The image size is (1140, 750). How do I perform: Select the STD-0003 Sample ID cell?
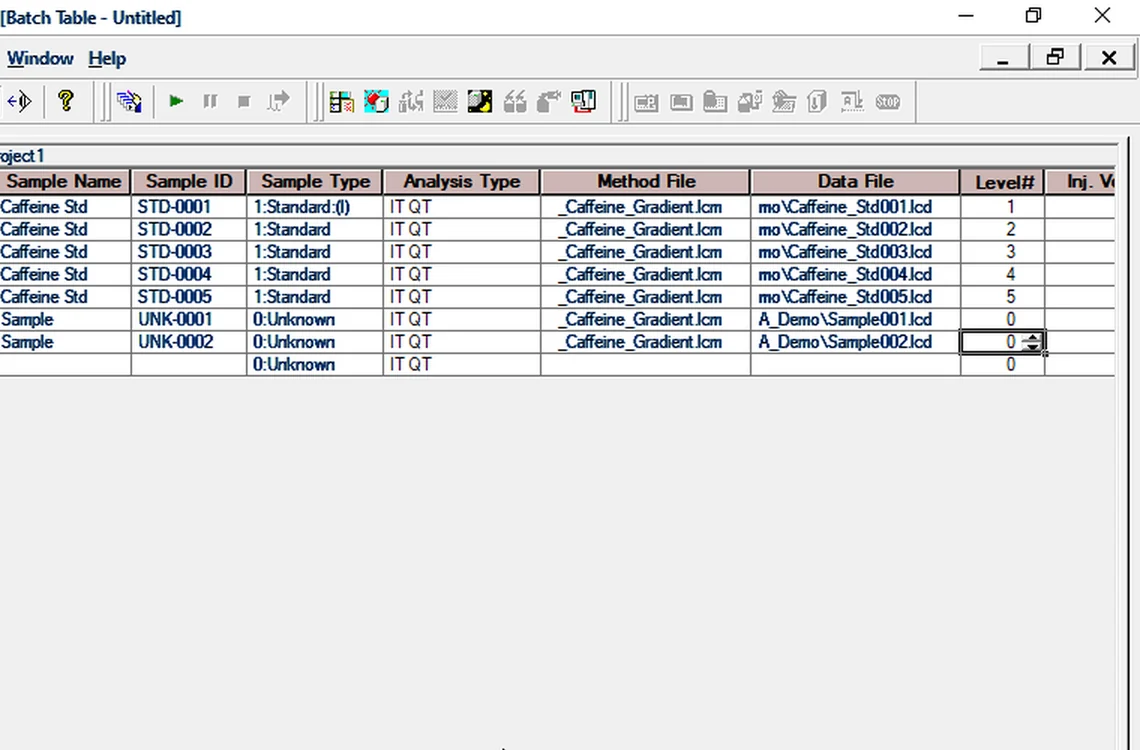click(189, 252)
